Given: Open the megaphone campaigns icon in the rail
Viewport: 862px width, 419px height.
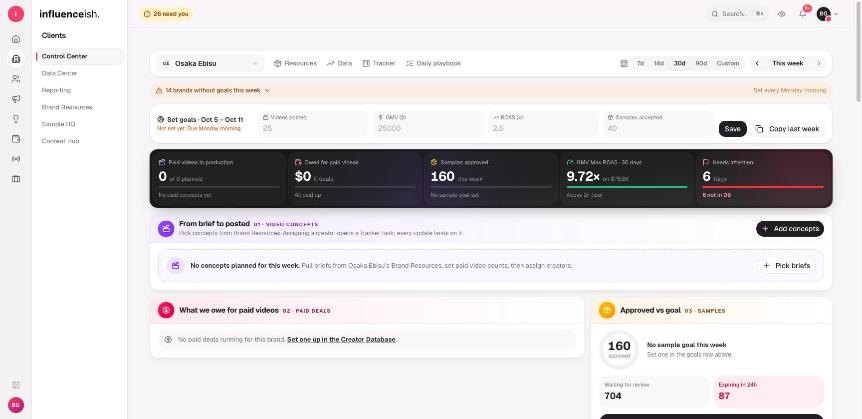Looking at the screenshot, I should click(16, 99).
